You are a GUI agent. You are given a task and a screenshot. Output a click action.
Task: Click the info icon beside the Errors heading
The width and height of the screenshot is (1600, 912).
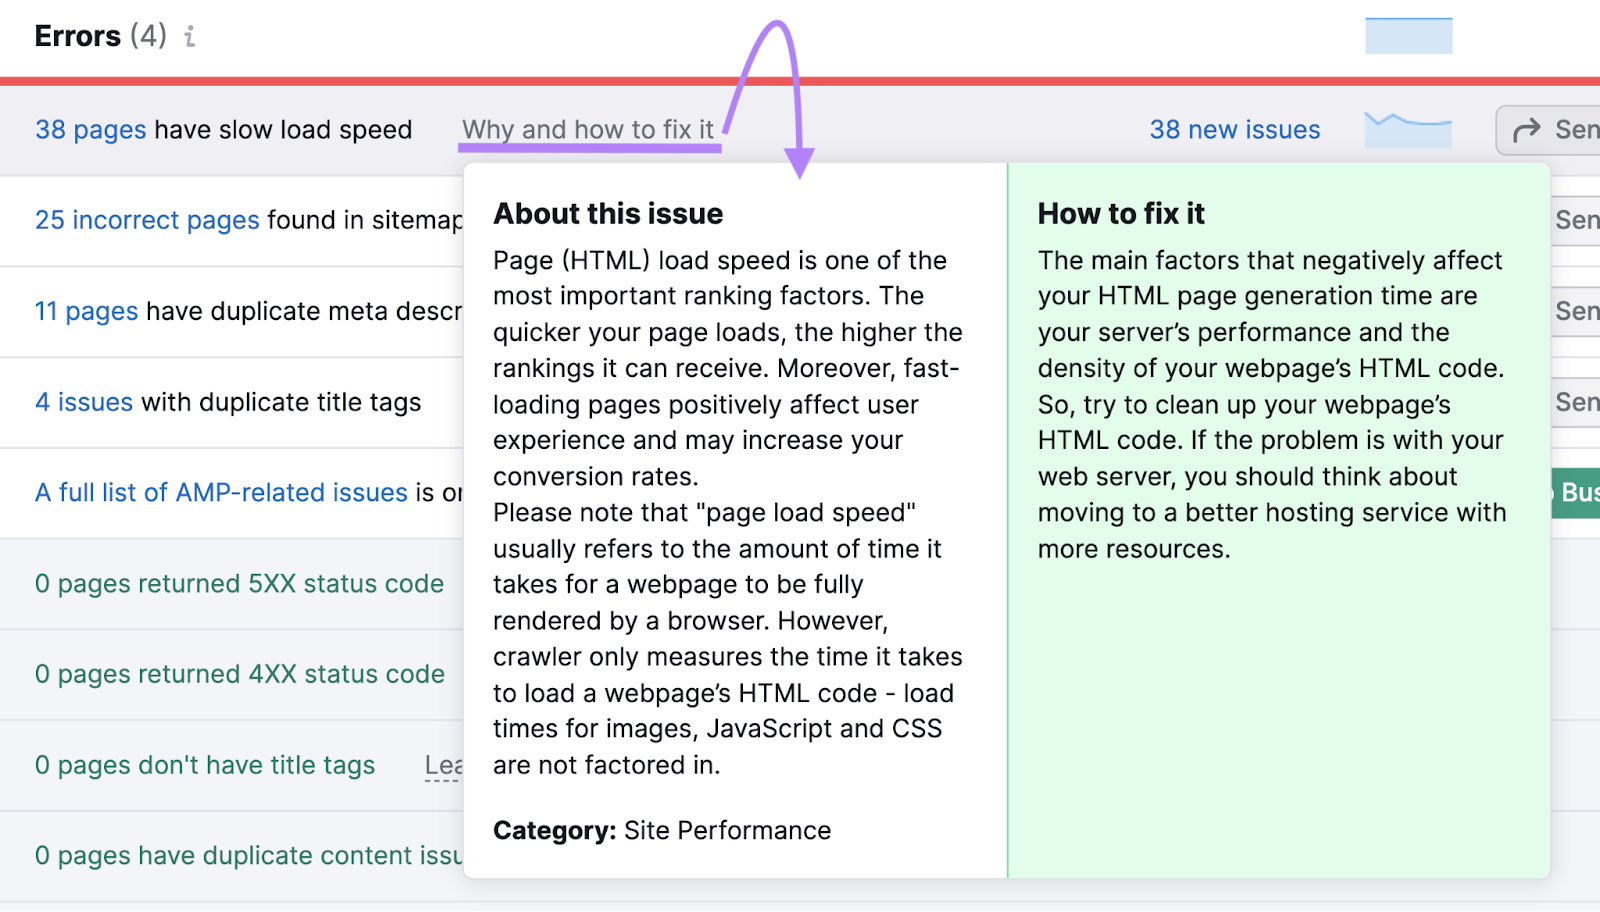pyautogui.click(x=189, y=36)
